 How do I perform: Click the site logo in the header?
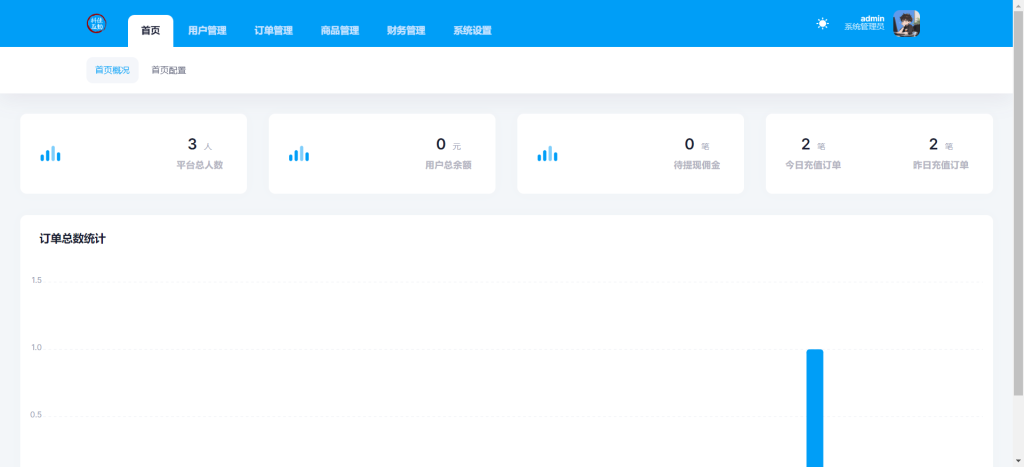(x=96, y=24)
